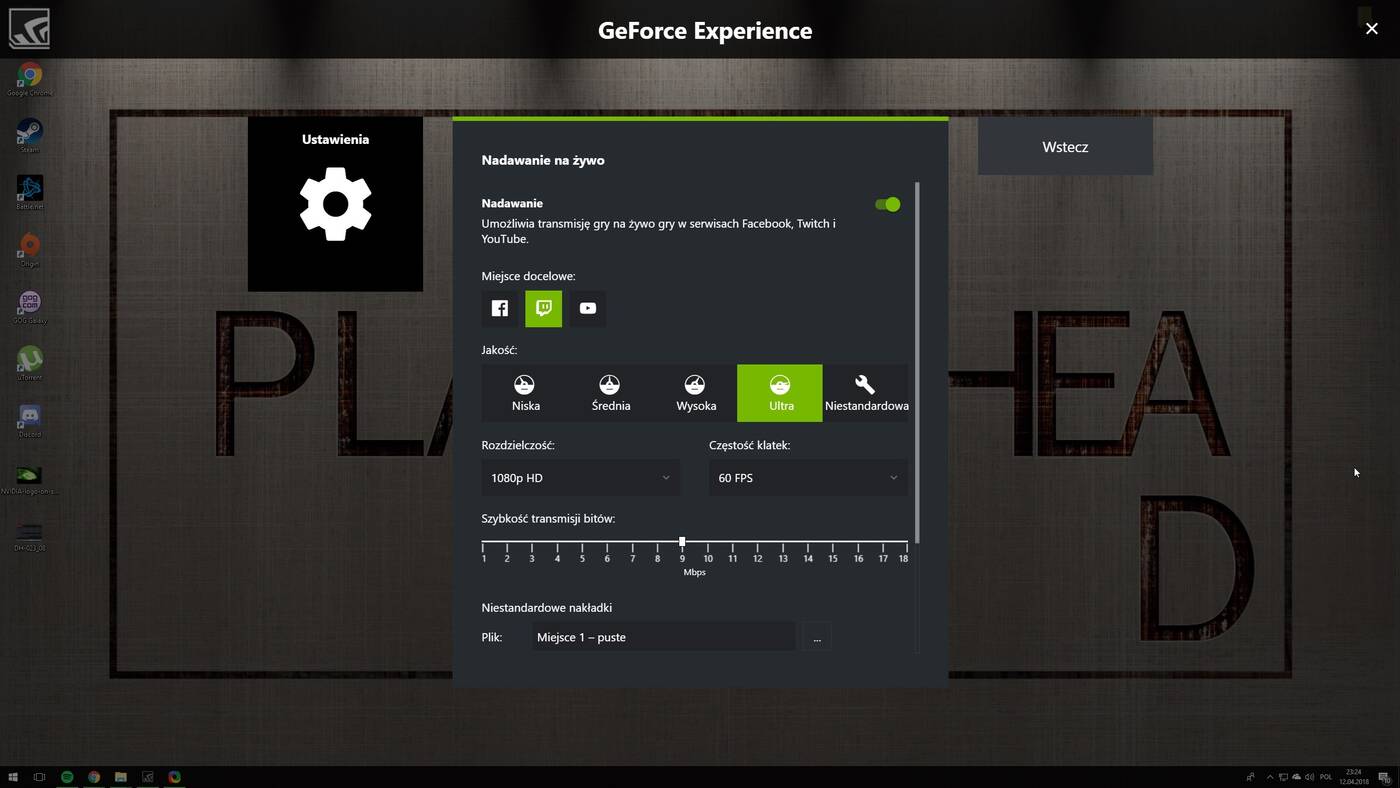The image size is (1400, 788).
Task: Select Twitch as broadcast destination
Action: click(x=544, y=308)
